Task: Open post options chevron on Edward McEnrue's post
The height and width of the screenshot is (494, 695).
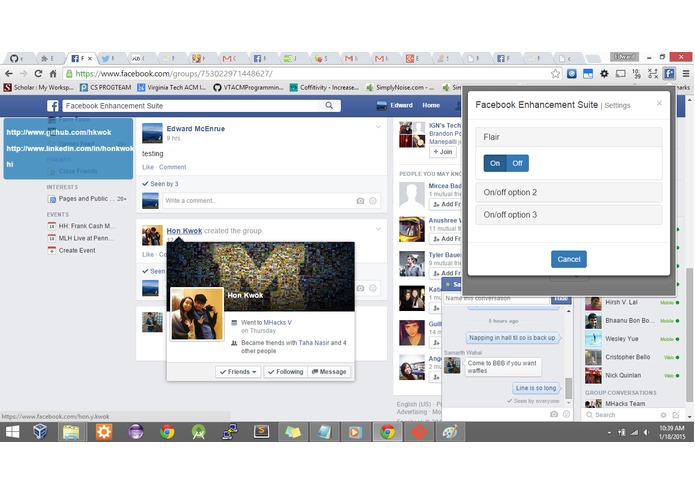Action: 378,127
